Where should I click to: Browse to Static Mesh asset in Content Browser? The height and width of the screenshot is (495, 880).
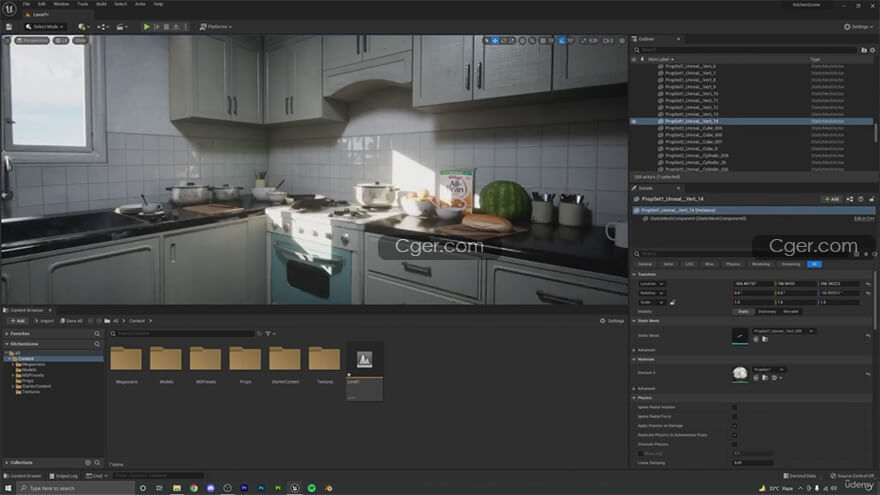click(x=765, y=339)
